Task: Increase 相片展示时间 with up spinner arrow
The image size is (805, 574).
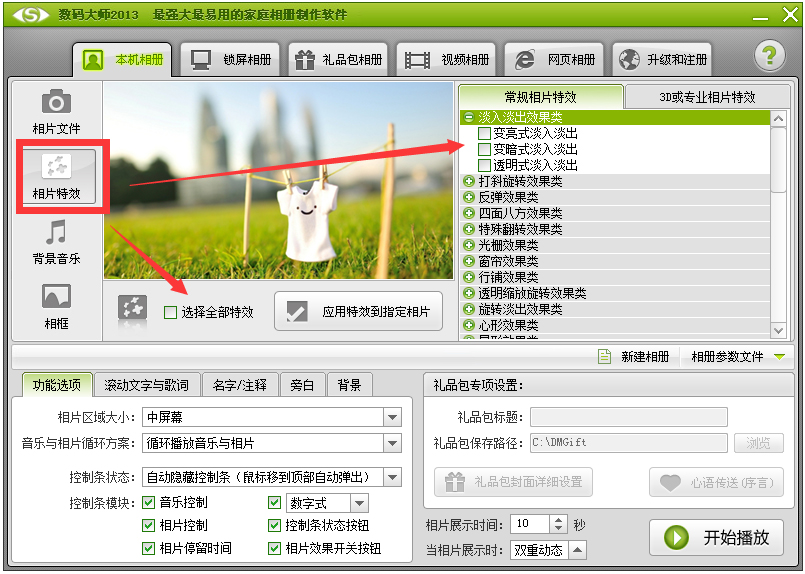Action: [559, 520]
